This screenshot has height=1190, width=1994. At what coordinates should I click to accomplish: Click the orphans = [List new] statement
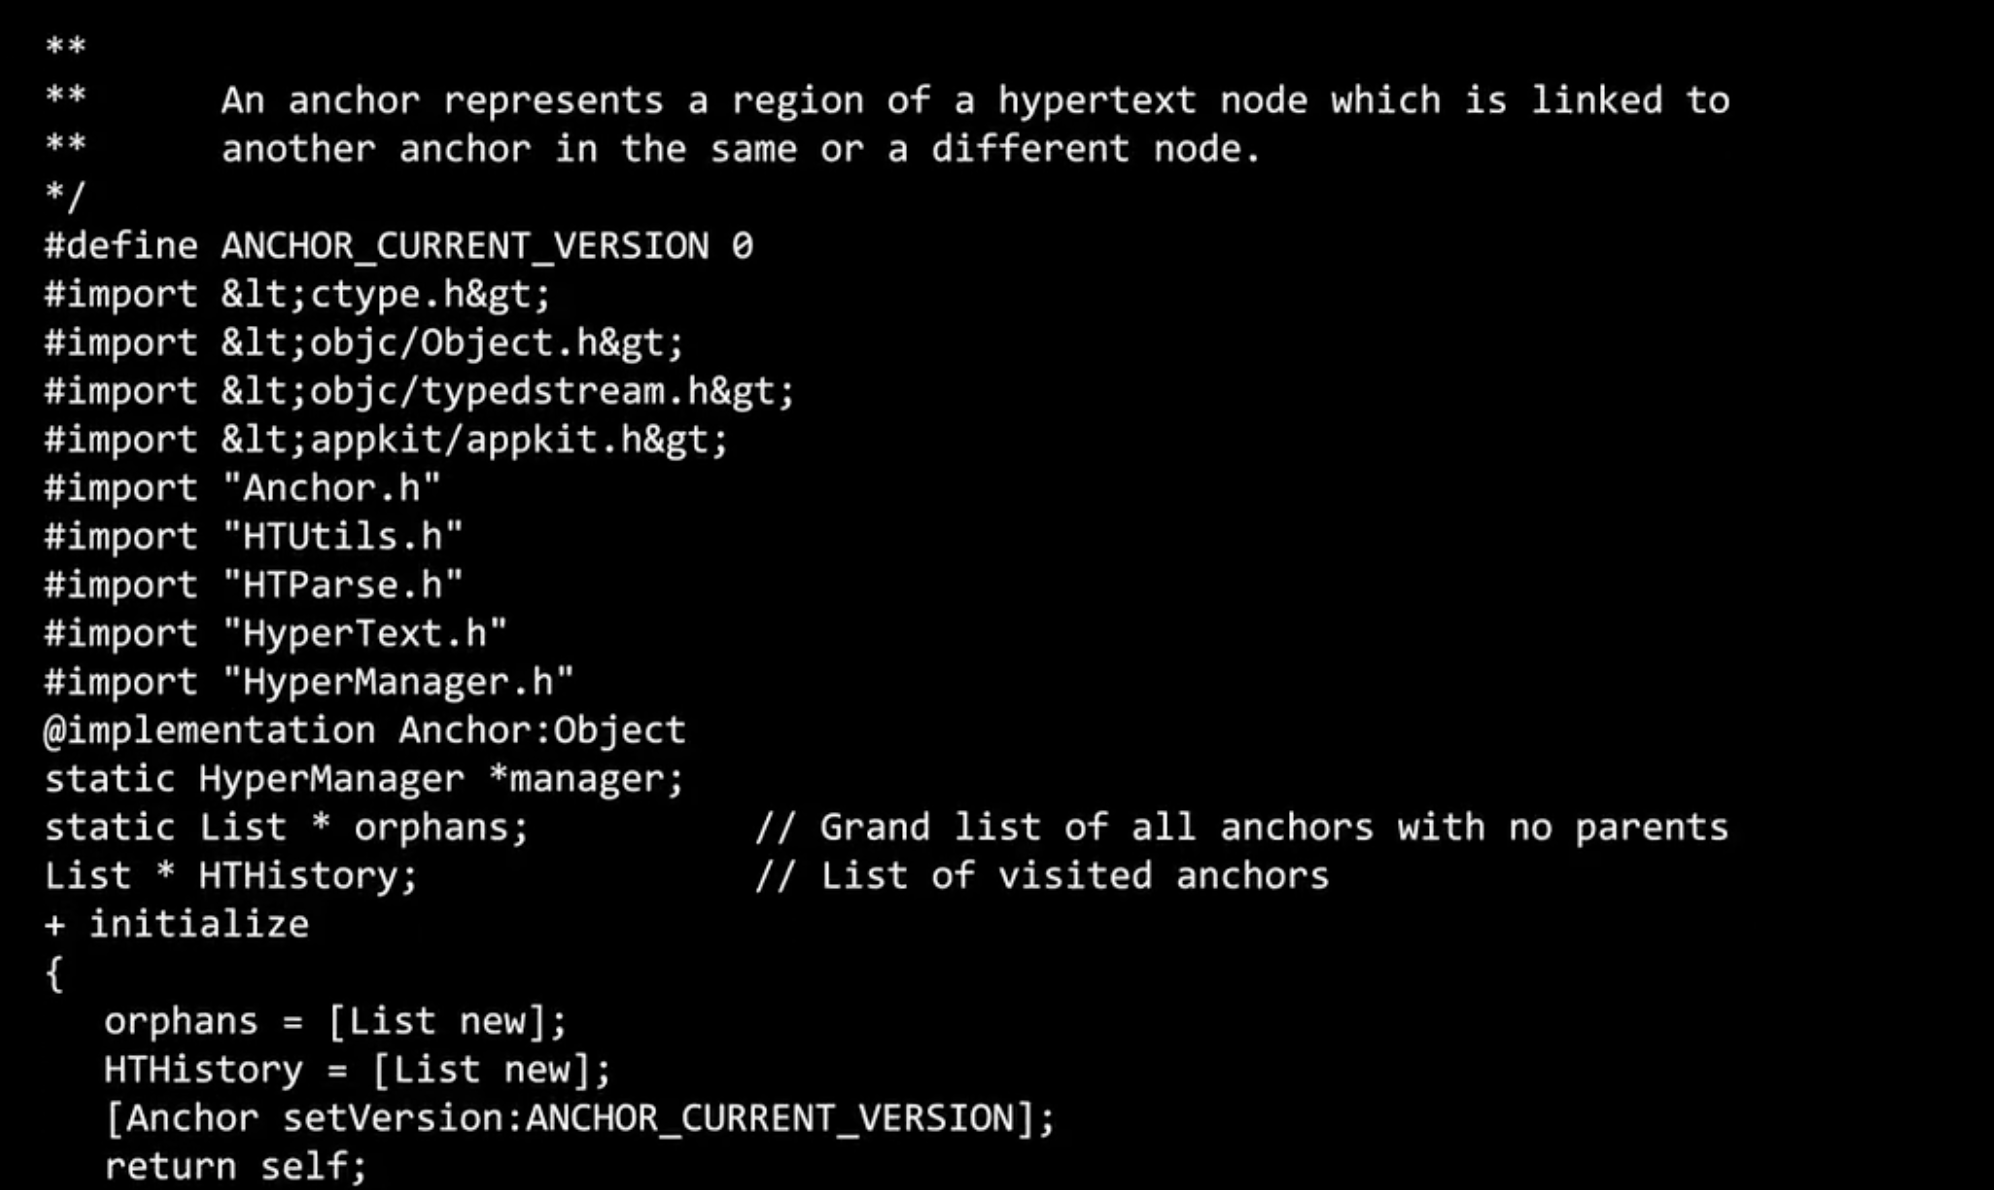pyautogui.click(x=335, y=1022)
